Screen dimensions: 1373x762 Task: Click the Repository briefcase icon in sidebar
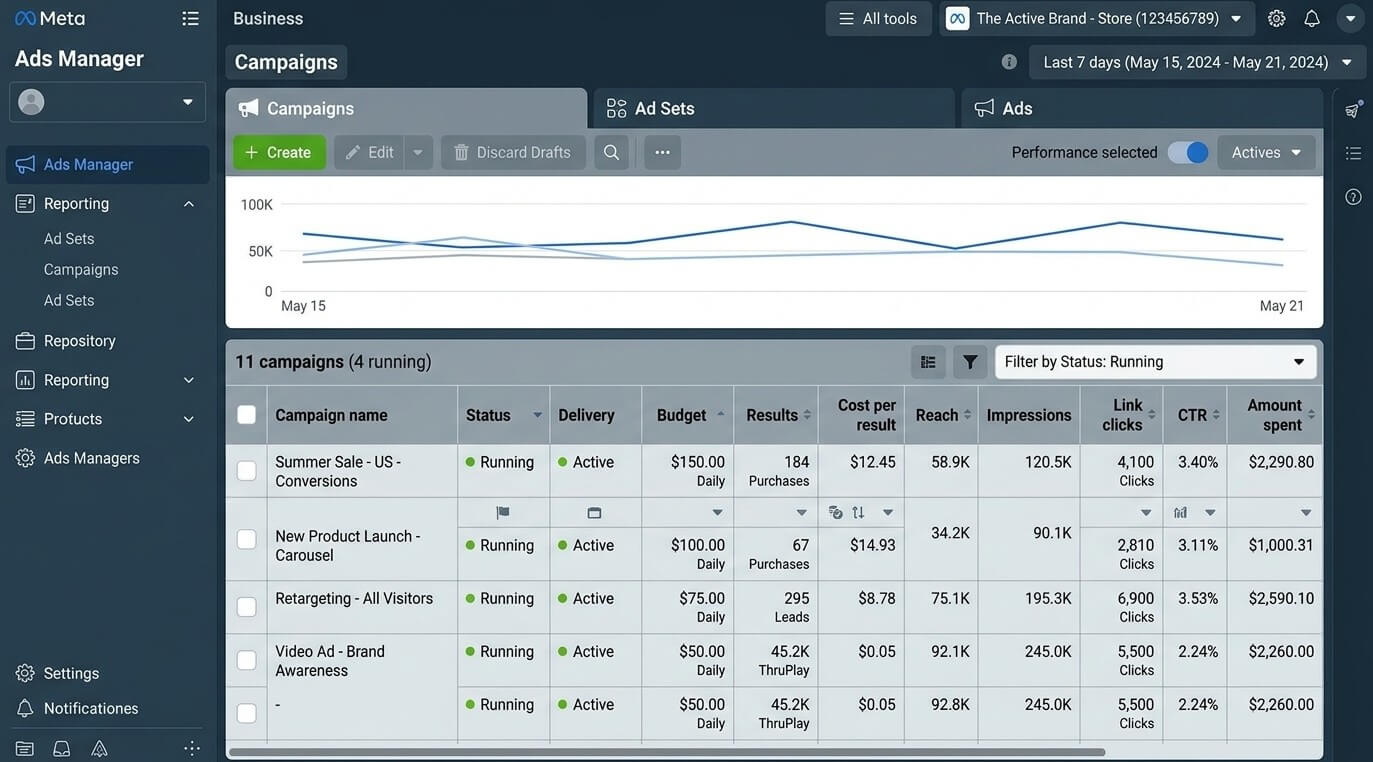(25, 341)
